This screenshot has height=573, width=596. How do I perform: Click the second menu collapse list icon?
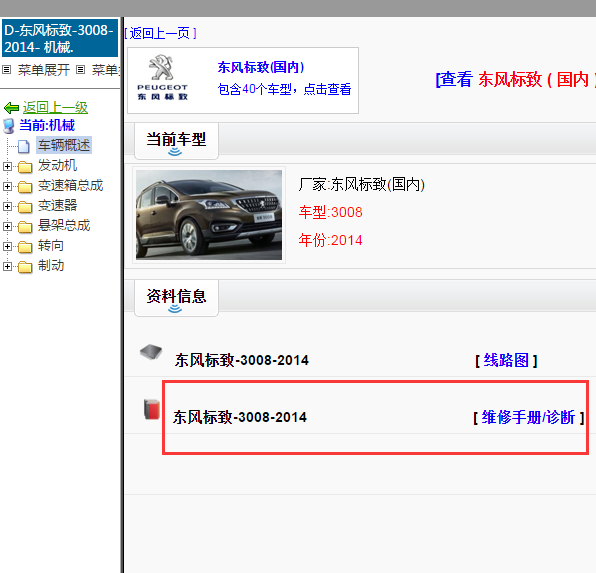[80, 70]
